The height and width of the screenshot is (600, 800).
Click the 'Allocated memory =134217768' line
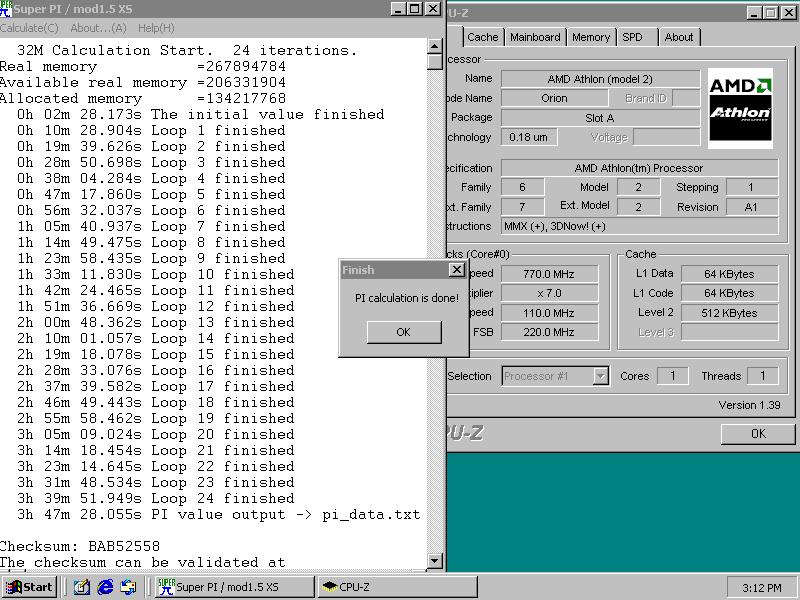coord(143,98)
